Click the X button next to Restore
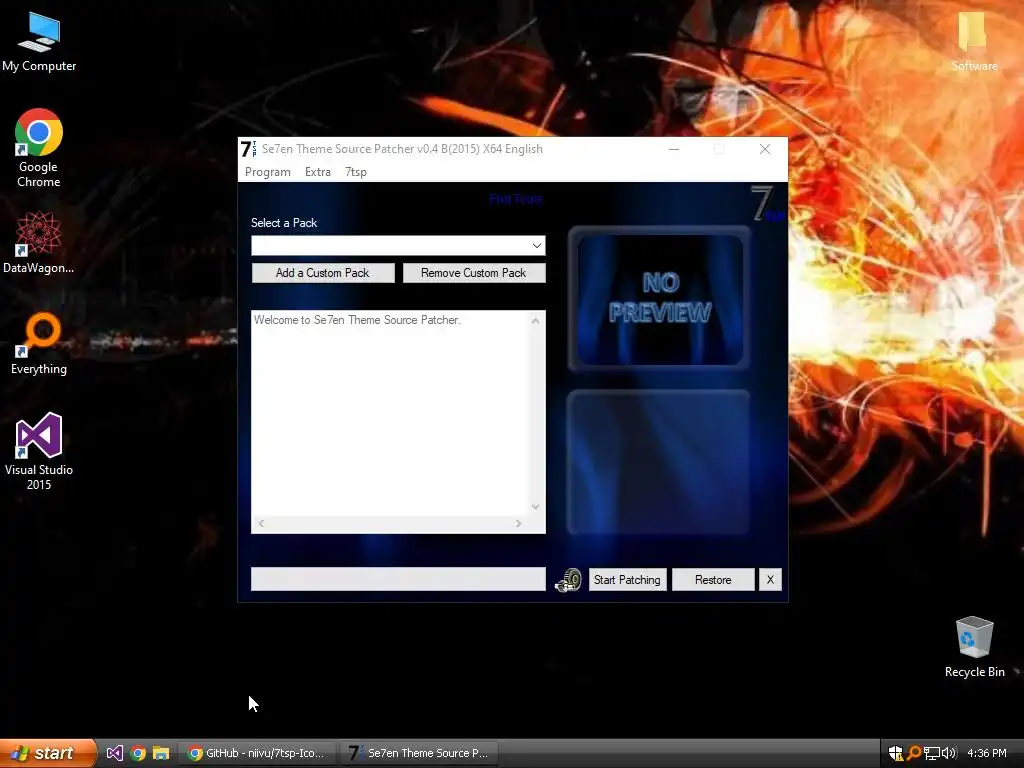 click(x=770, y=580)
